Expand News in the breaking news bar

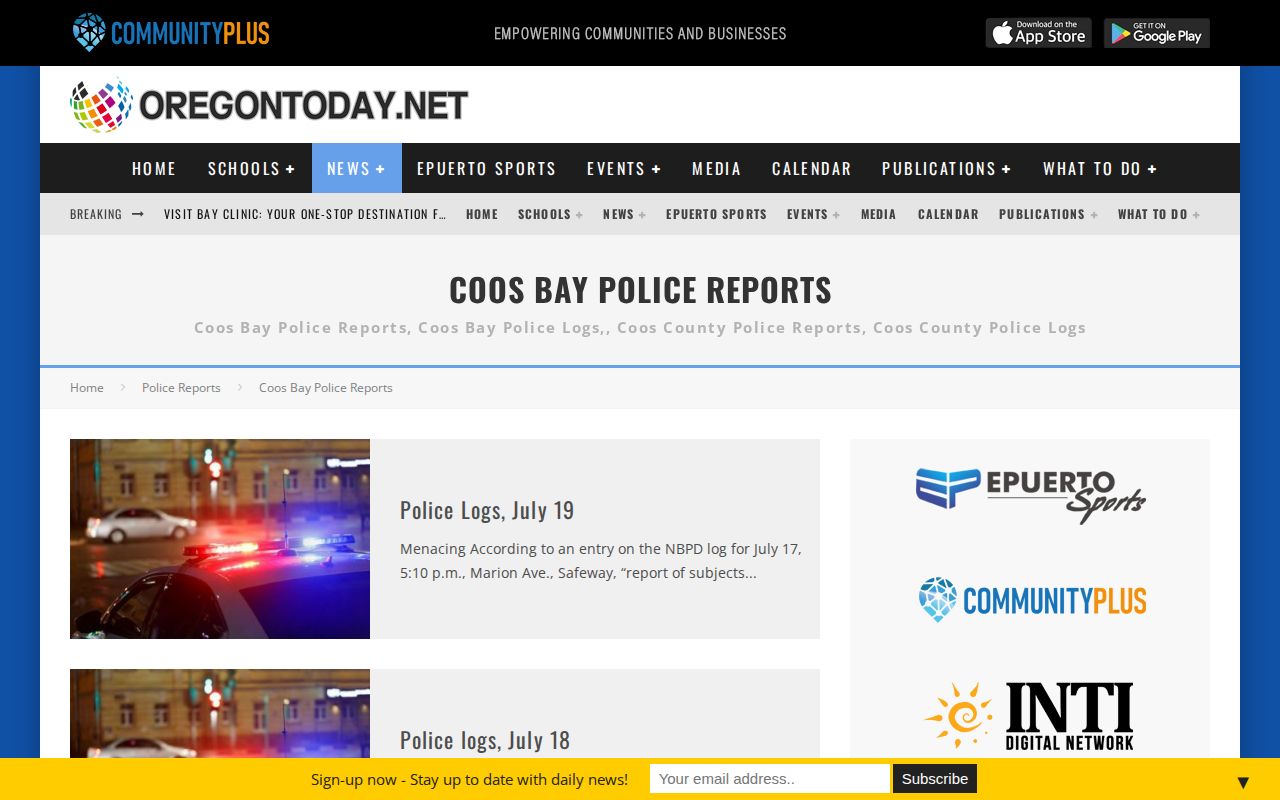pos(624,214)
